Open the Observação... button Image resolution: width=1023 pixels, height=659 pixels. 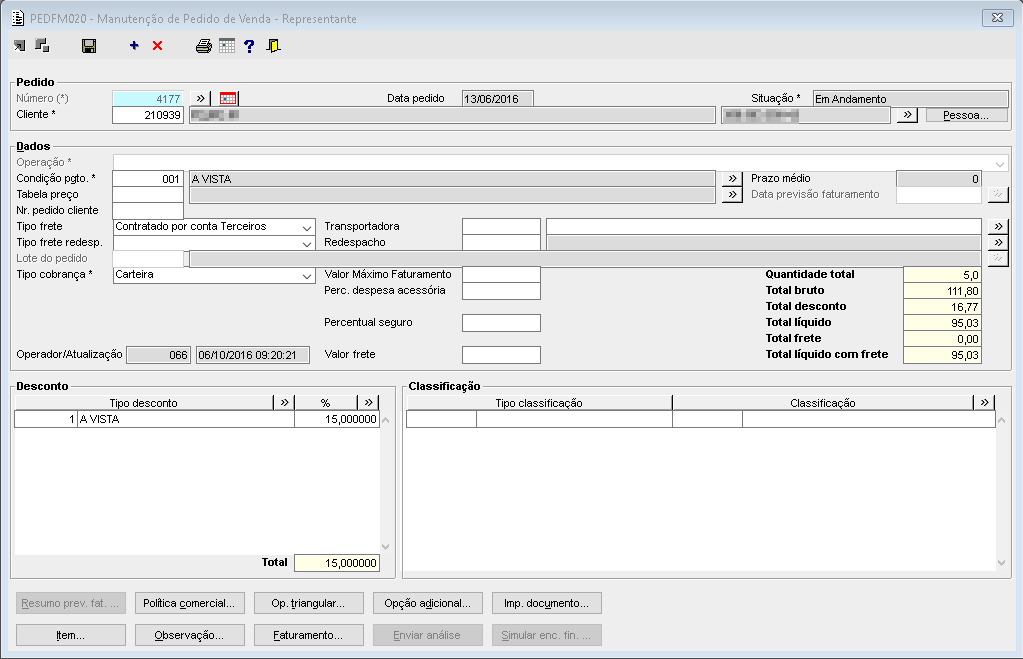[189, 636]
